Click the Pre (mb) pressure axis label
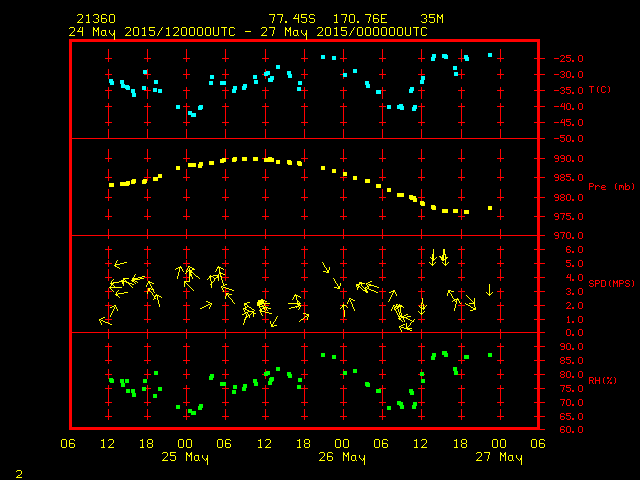 (x=611, y=187)
